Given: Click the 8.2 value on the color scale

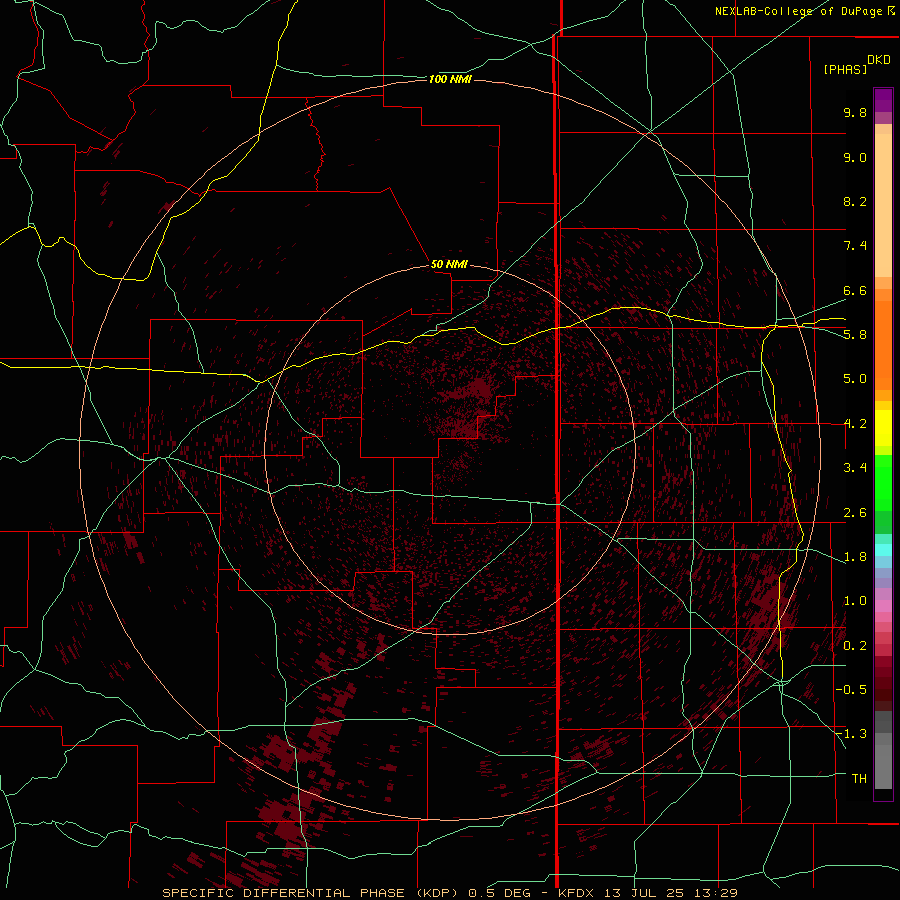Looking at the screenshot, I should coord(855,201).
